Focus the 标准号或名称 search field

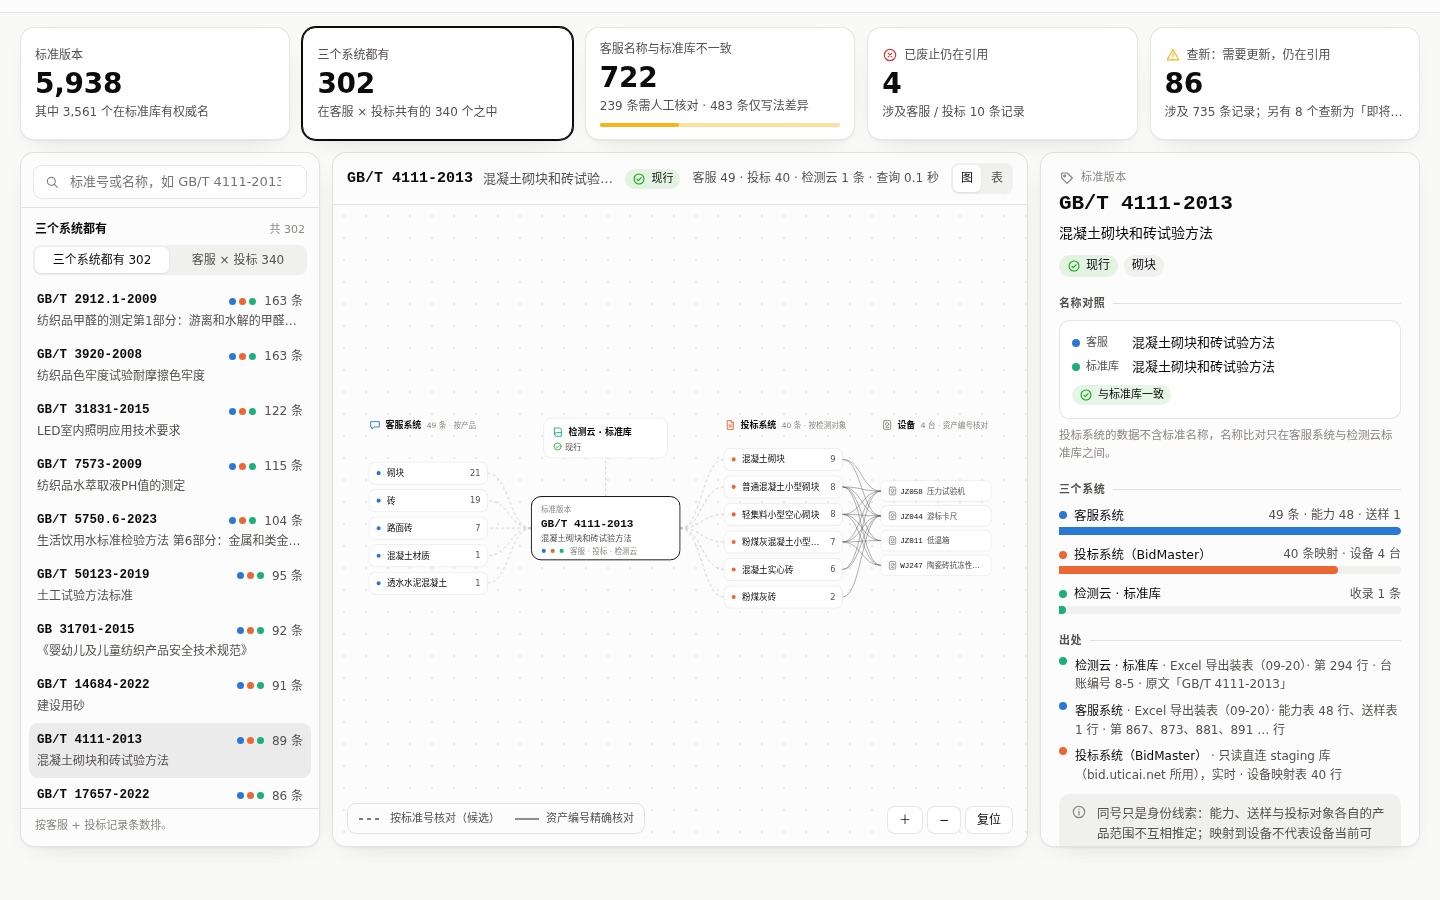[x=170, y=182]
